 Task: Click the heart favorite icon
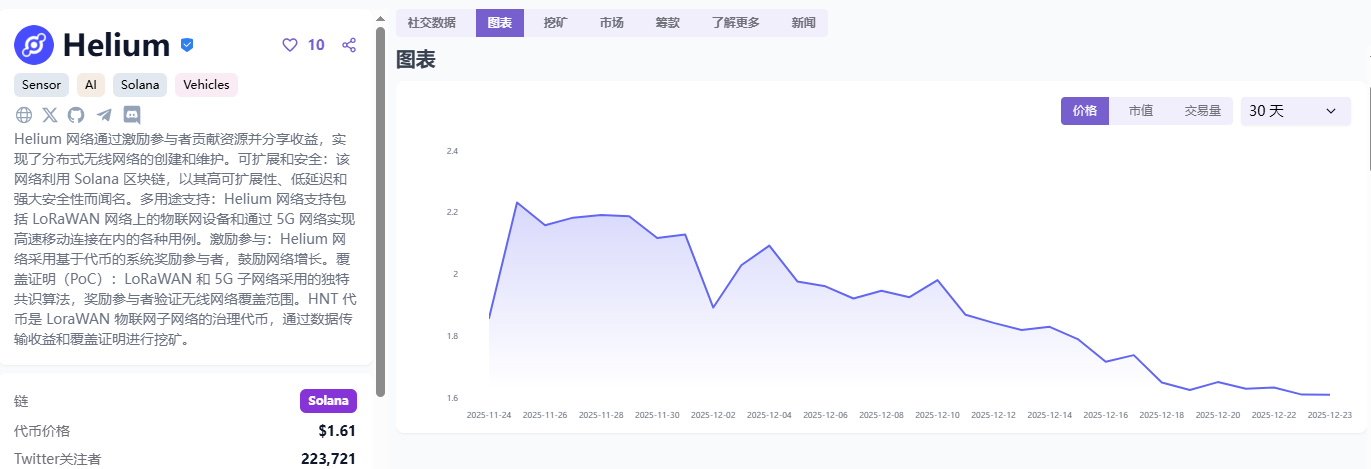(x=290, y=45)
